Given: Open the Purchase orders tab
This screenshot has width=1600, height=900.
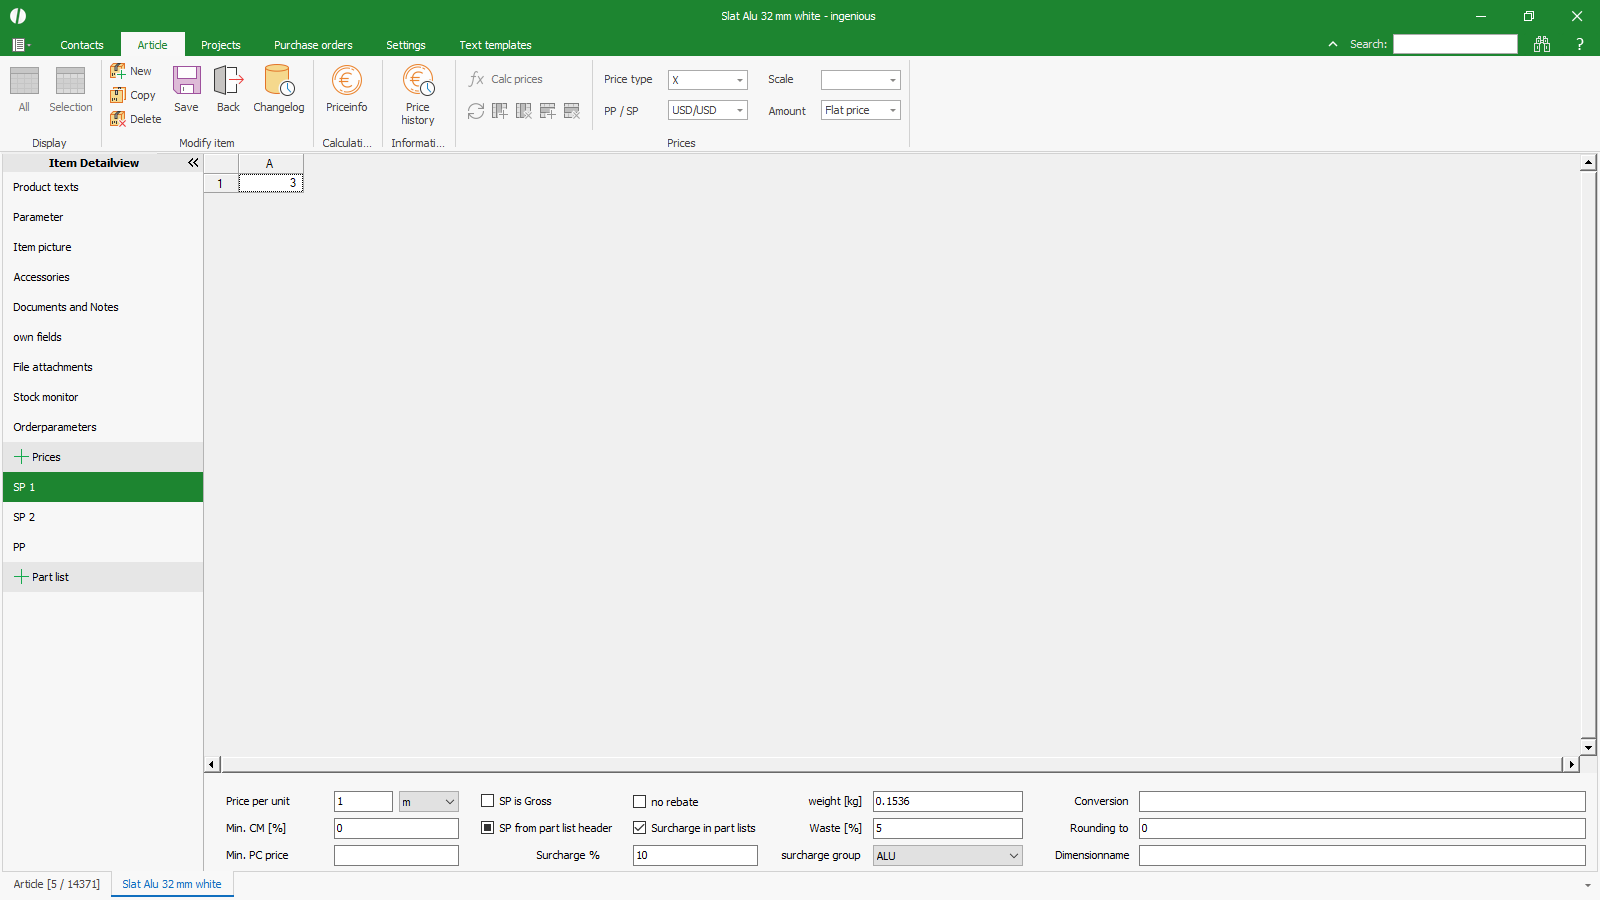Looking at the screenshot, I should point(313,45).
